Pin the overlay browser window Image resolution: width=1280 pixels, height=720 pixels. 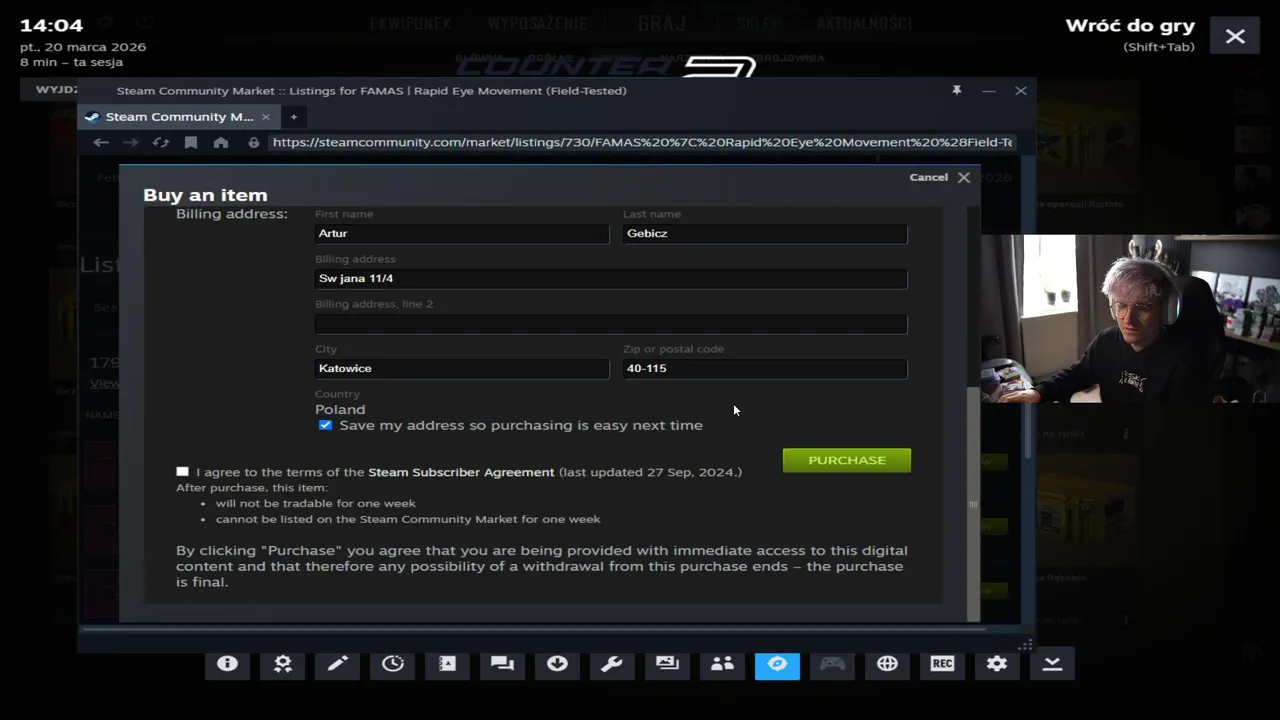click(956, 90)
